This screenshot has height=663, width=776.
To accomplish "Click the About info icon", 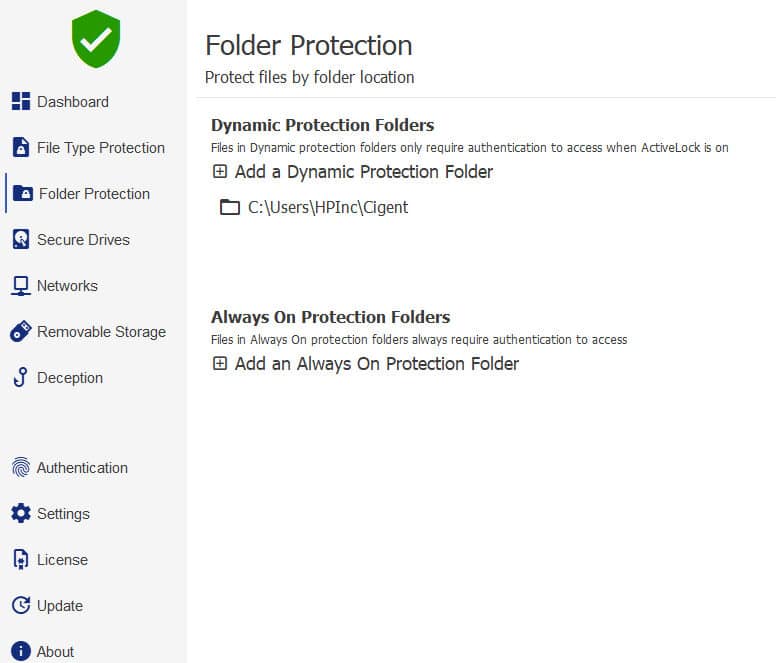I will tap(21, 651).
